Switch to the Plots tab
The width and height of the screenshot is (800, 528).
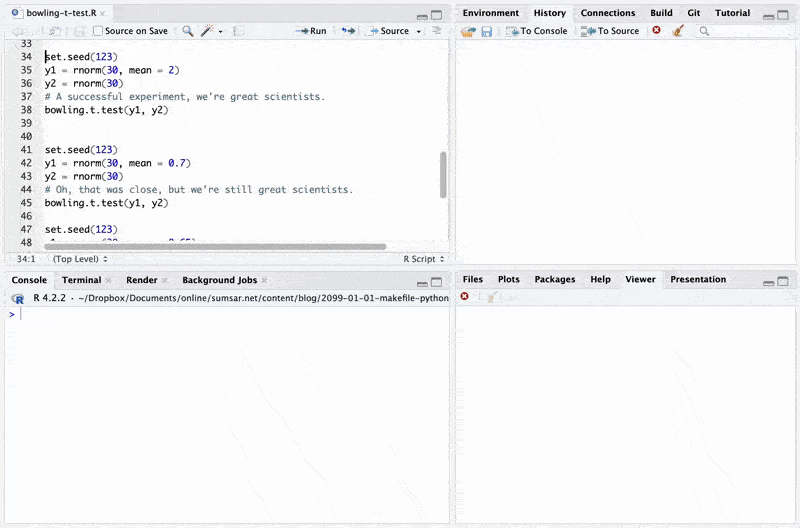(x=508, y=280)
